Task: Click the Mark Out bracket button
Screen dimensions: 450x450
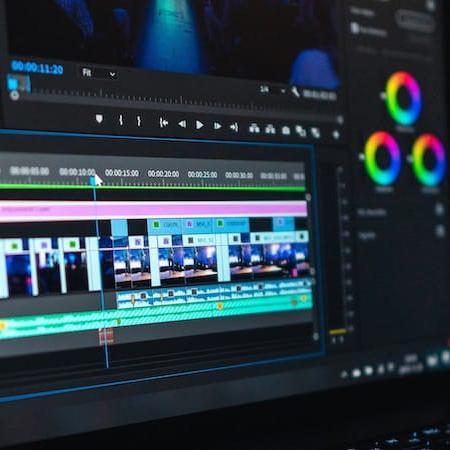Action: (x=139, y=121)
